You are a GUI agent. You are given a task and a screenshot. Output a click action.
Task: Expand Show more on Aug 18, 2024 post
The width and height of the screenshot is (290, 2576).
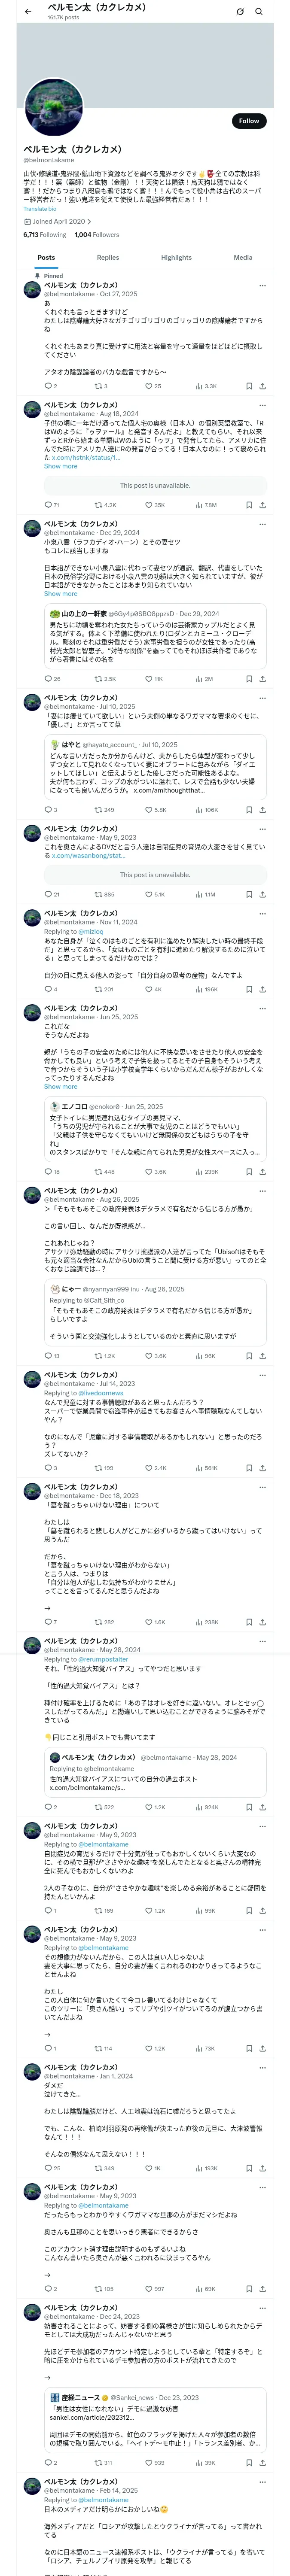tap(60, 466)
